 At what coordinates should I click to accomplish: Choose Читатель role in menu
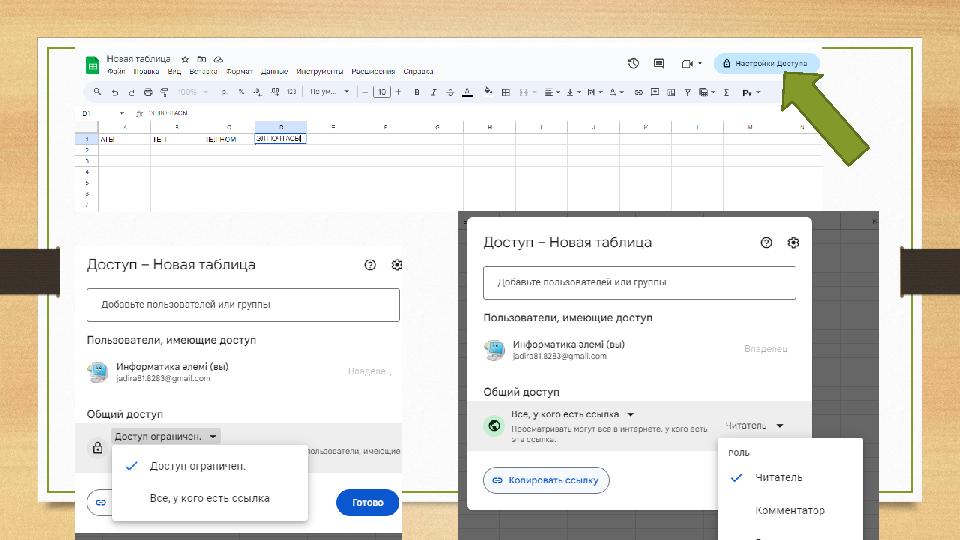790,478
